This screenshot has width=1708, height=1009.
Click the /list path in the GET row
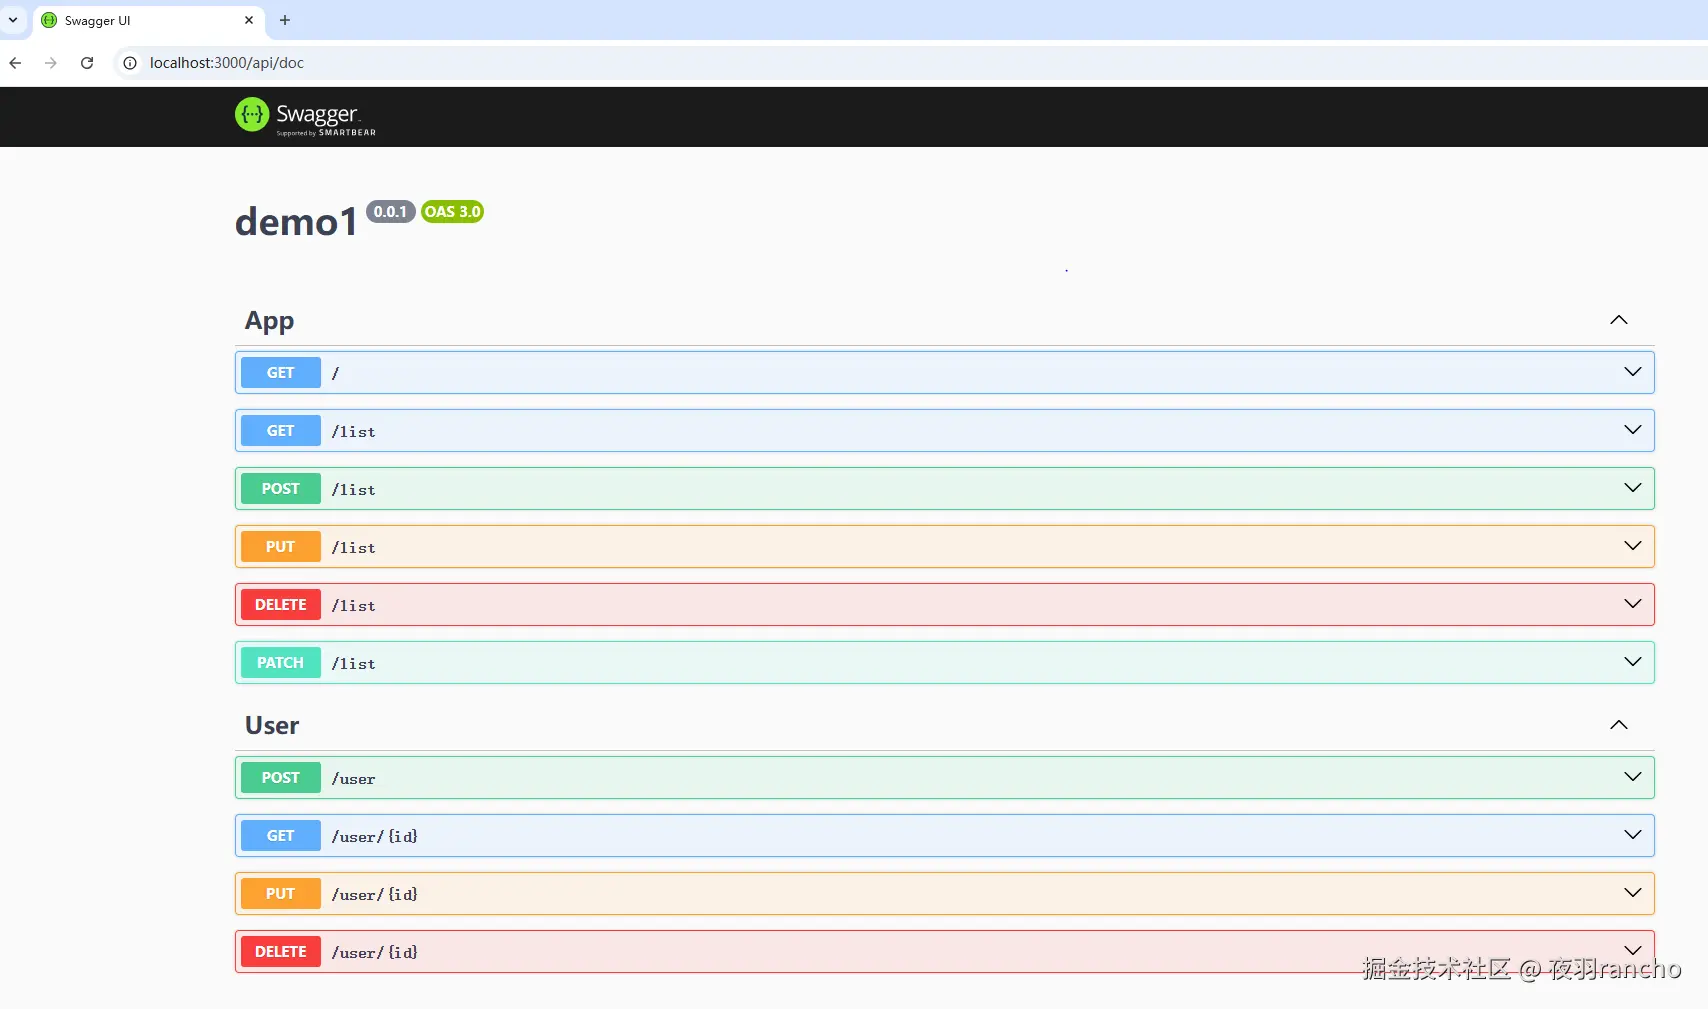(x=354, y=432)
